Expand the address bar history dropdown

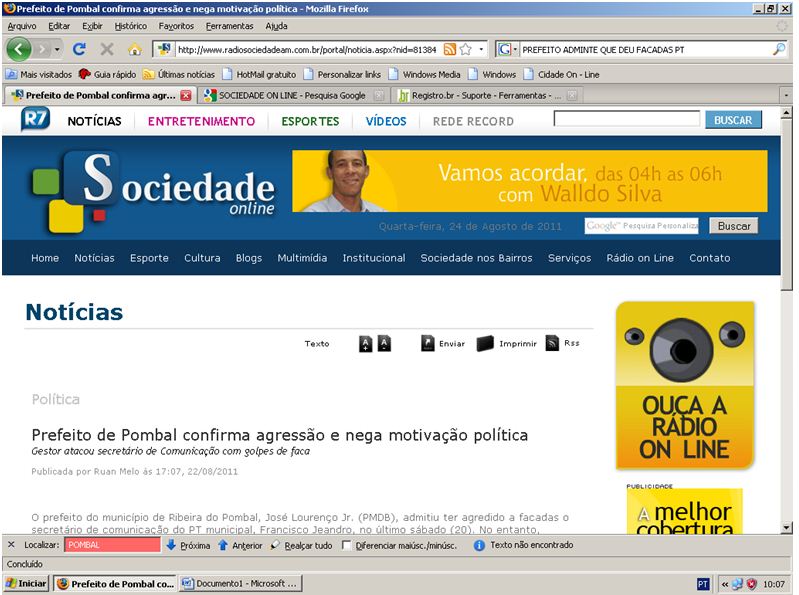click(482, 49)
